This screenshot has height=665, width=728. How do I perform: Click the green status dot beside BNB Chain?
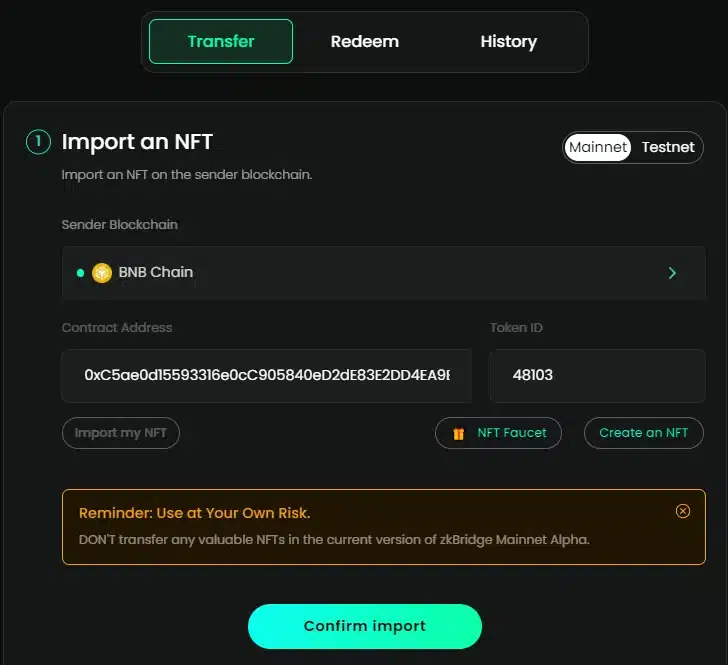[80, 272]
